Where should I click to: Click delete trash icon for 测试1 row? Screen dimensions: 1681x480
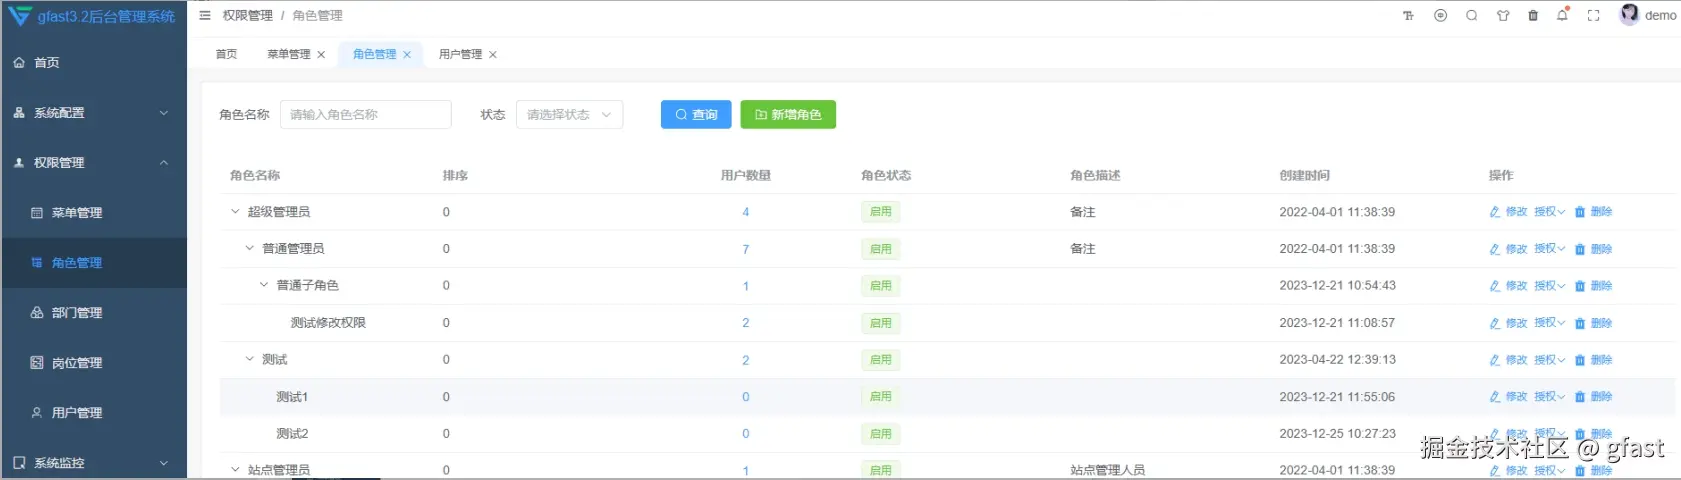coord(1580,397)
